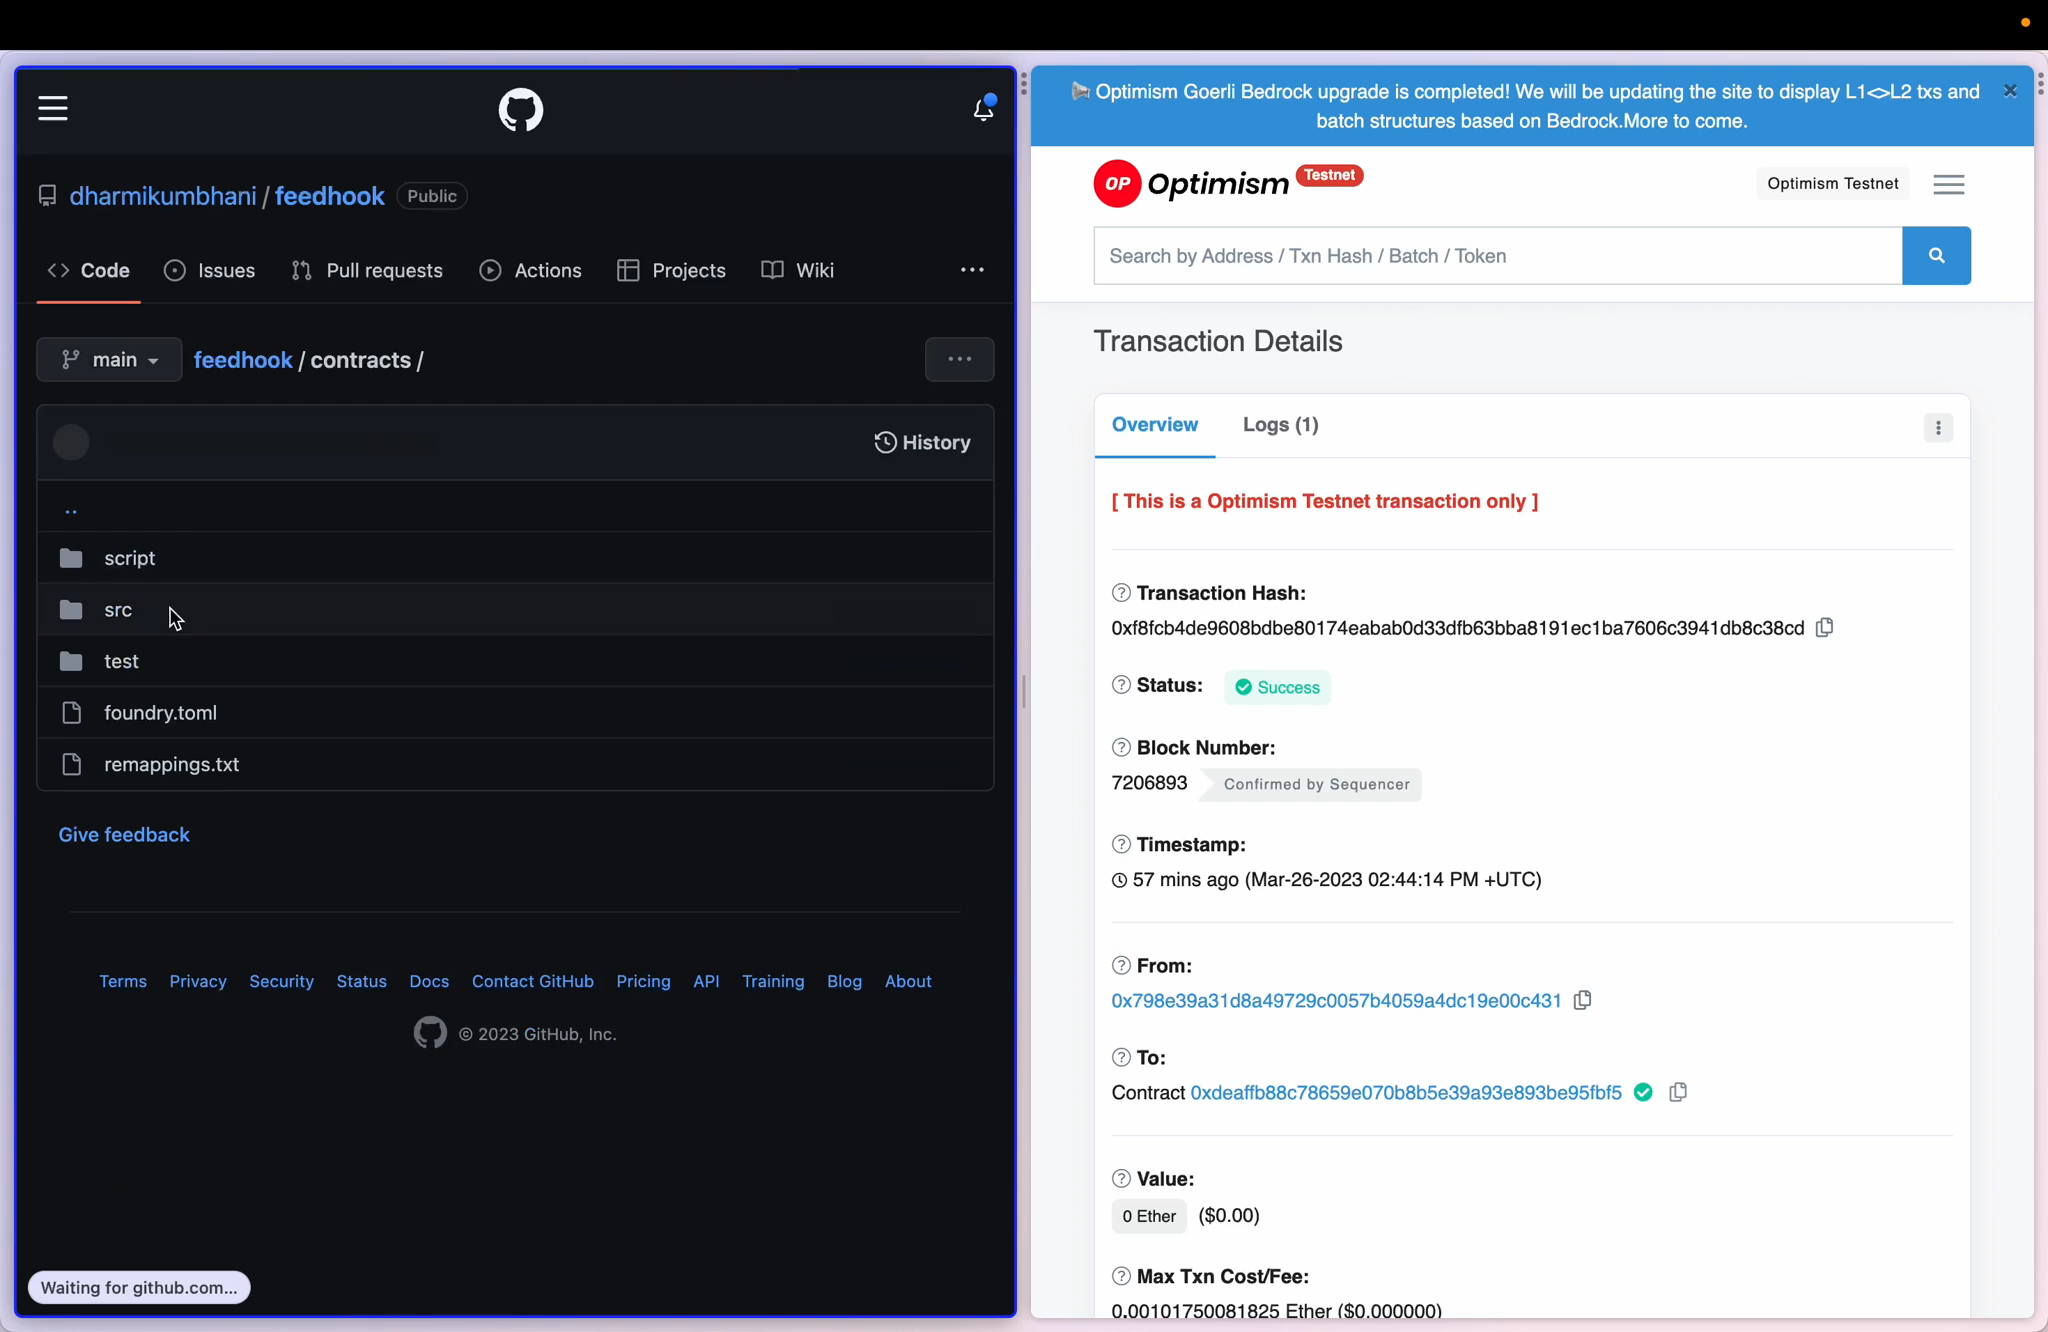This screenshot has width=2048, height=1332.
Task: Click the folder icon next to src
Action: pos(71,610)
